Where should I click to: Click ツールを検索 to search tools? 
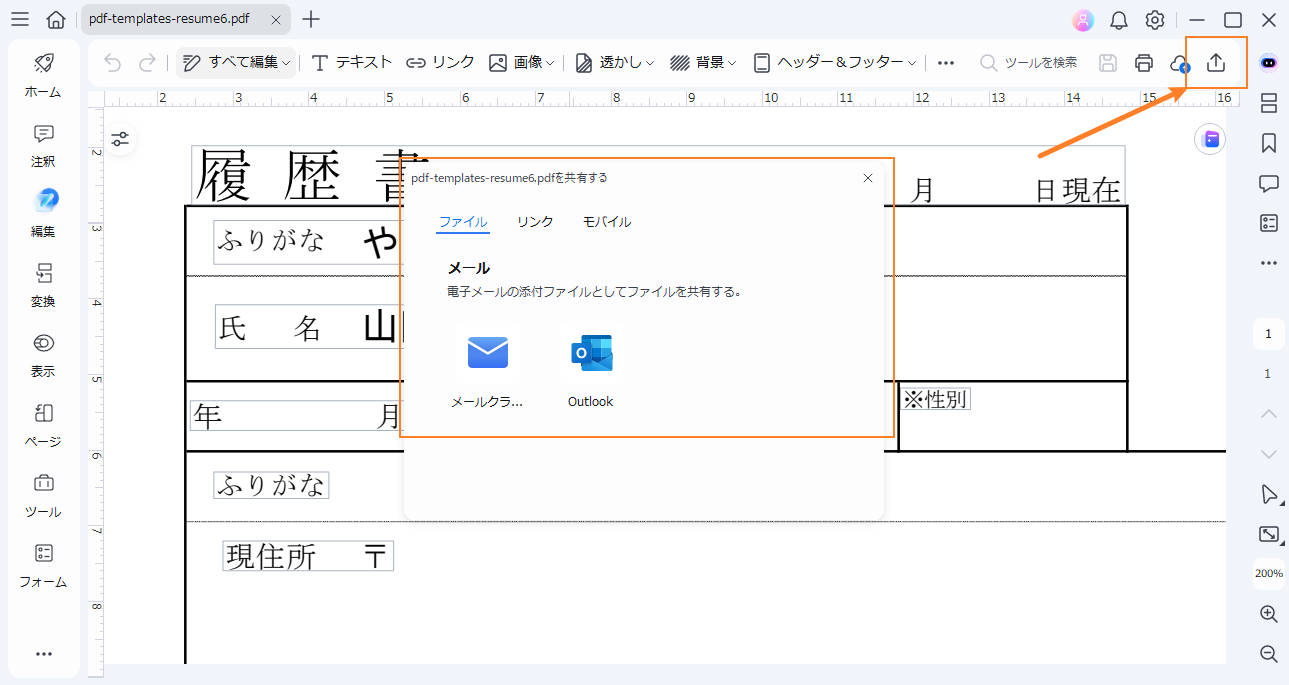point(1030,61)
